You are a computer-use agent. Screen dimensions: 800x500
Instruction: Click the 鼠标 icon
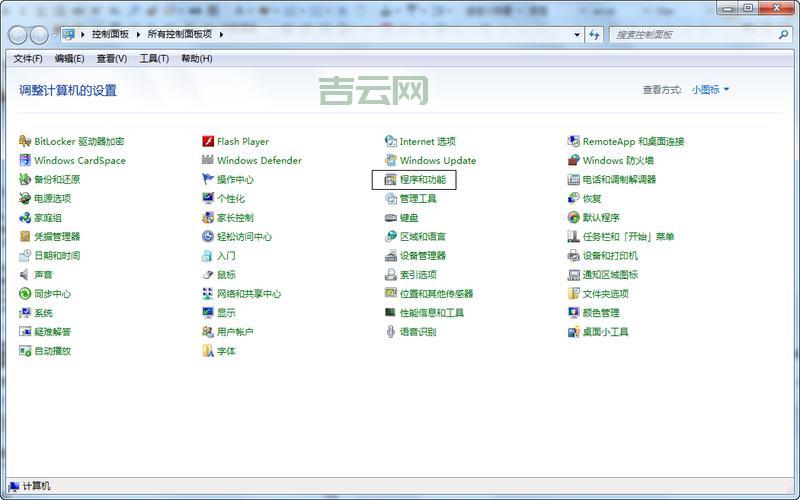(x=208, y=274)
